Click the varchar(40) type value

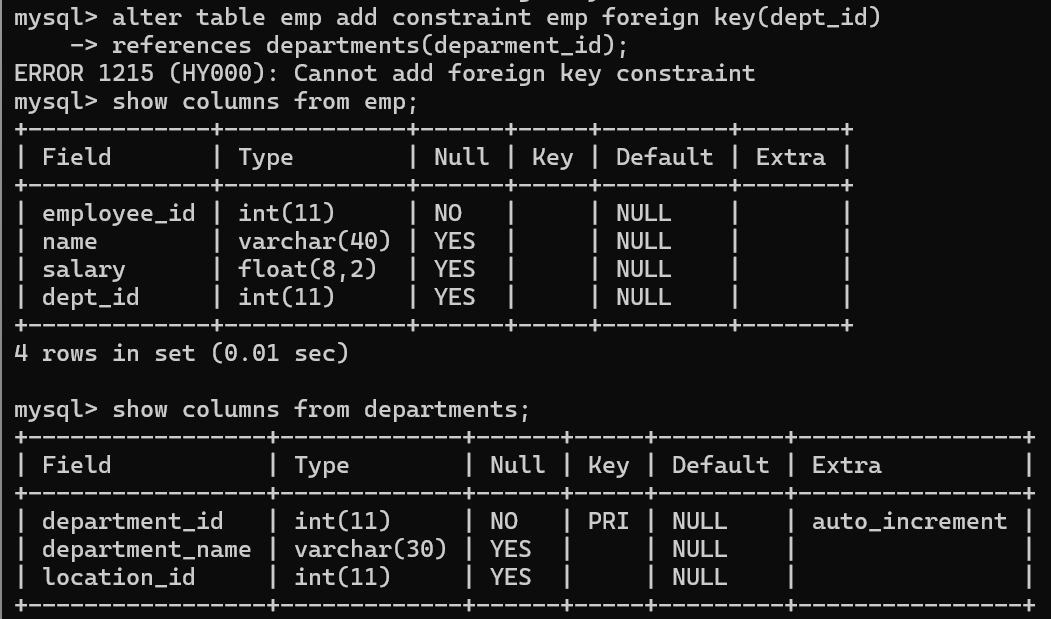[314, 241]
